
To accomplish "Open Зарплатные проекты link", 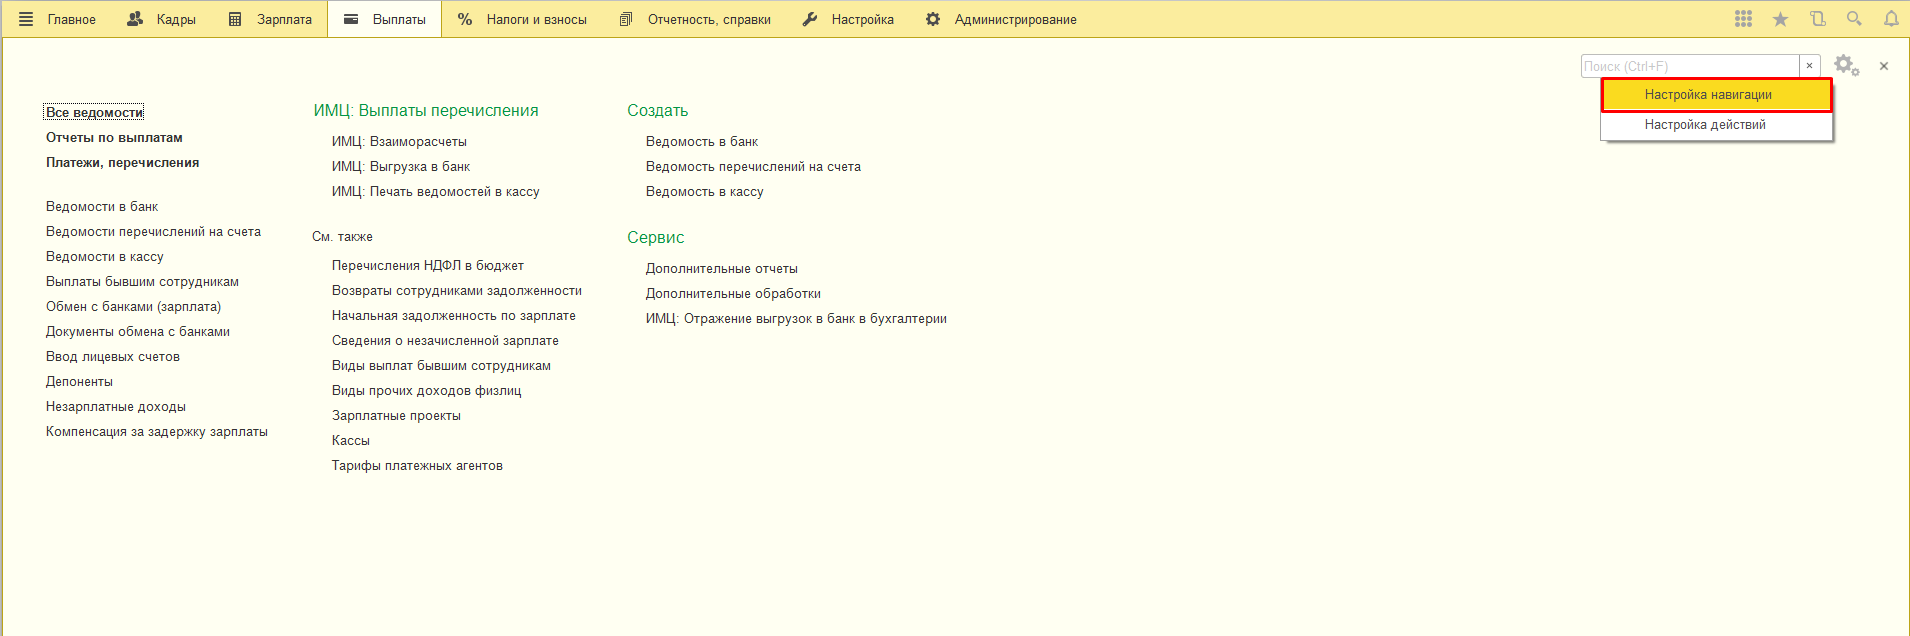I will pyautogui.click(x=396, y=416).
